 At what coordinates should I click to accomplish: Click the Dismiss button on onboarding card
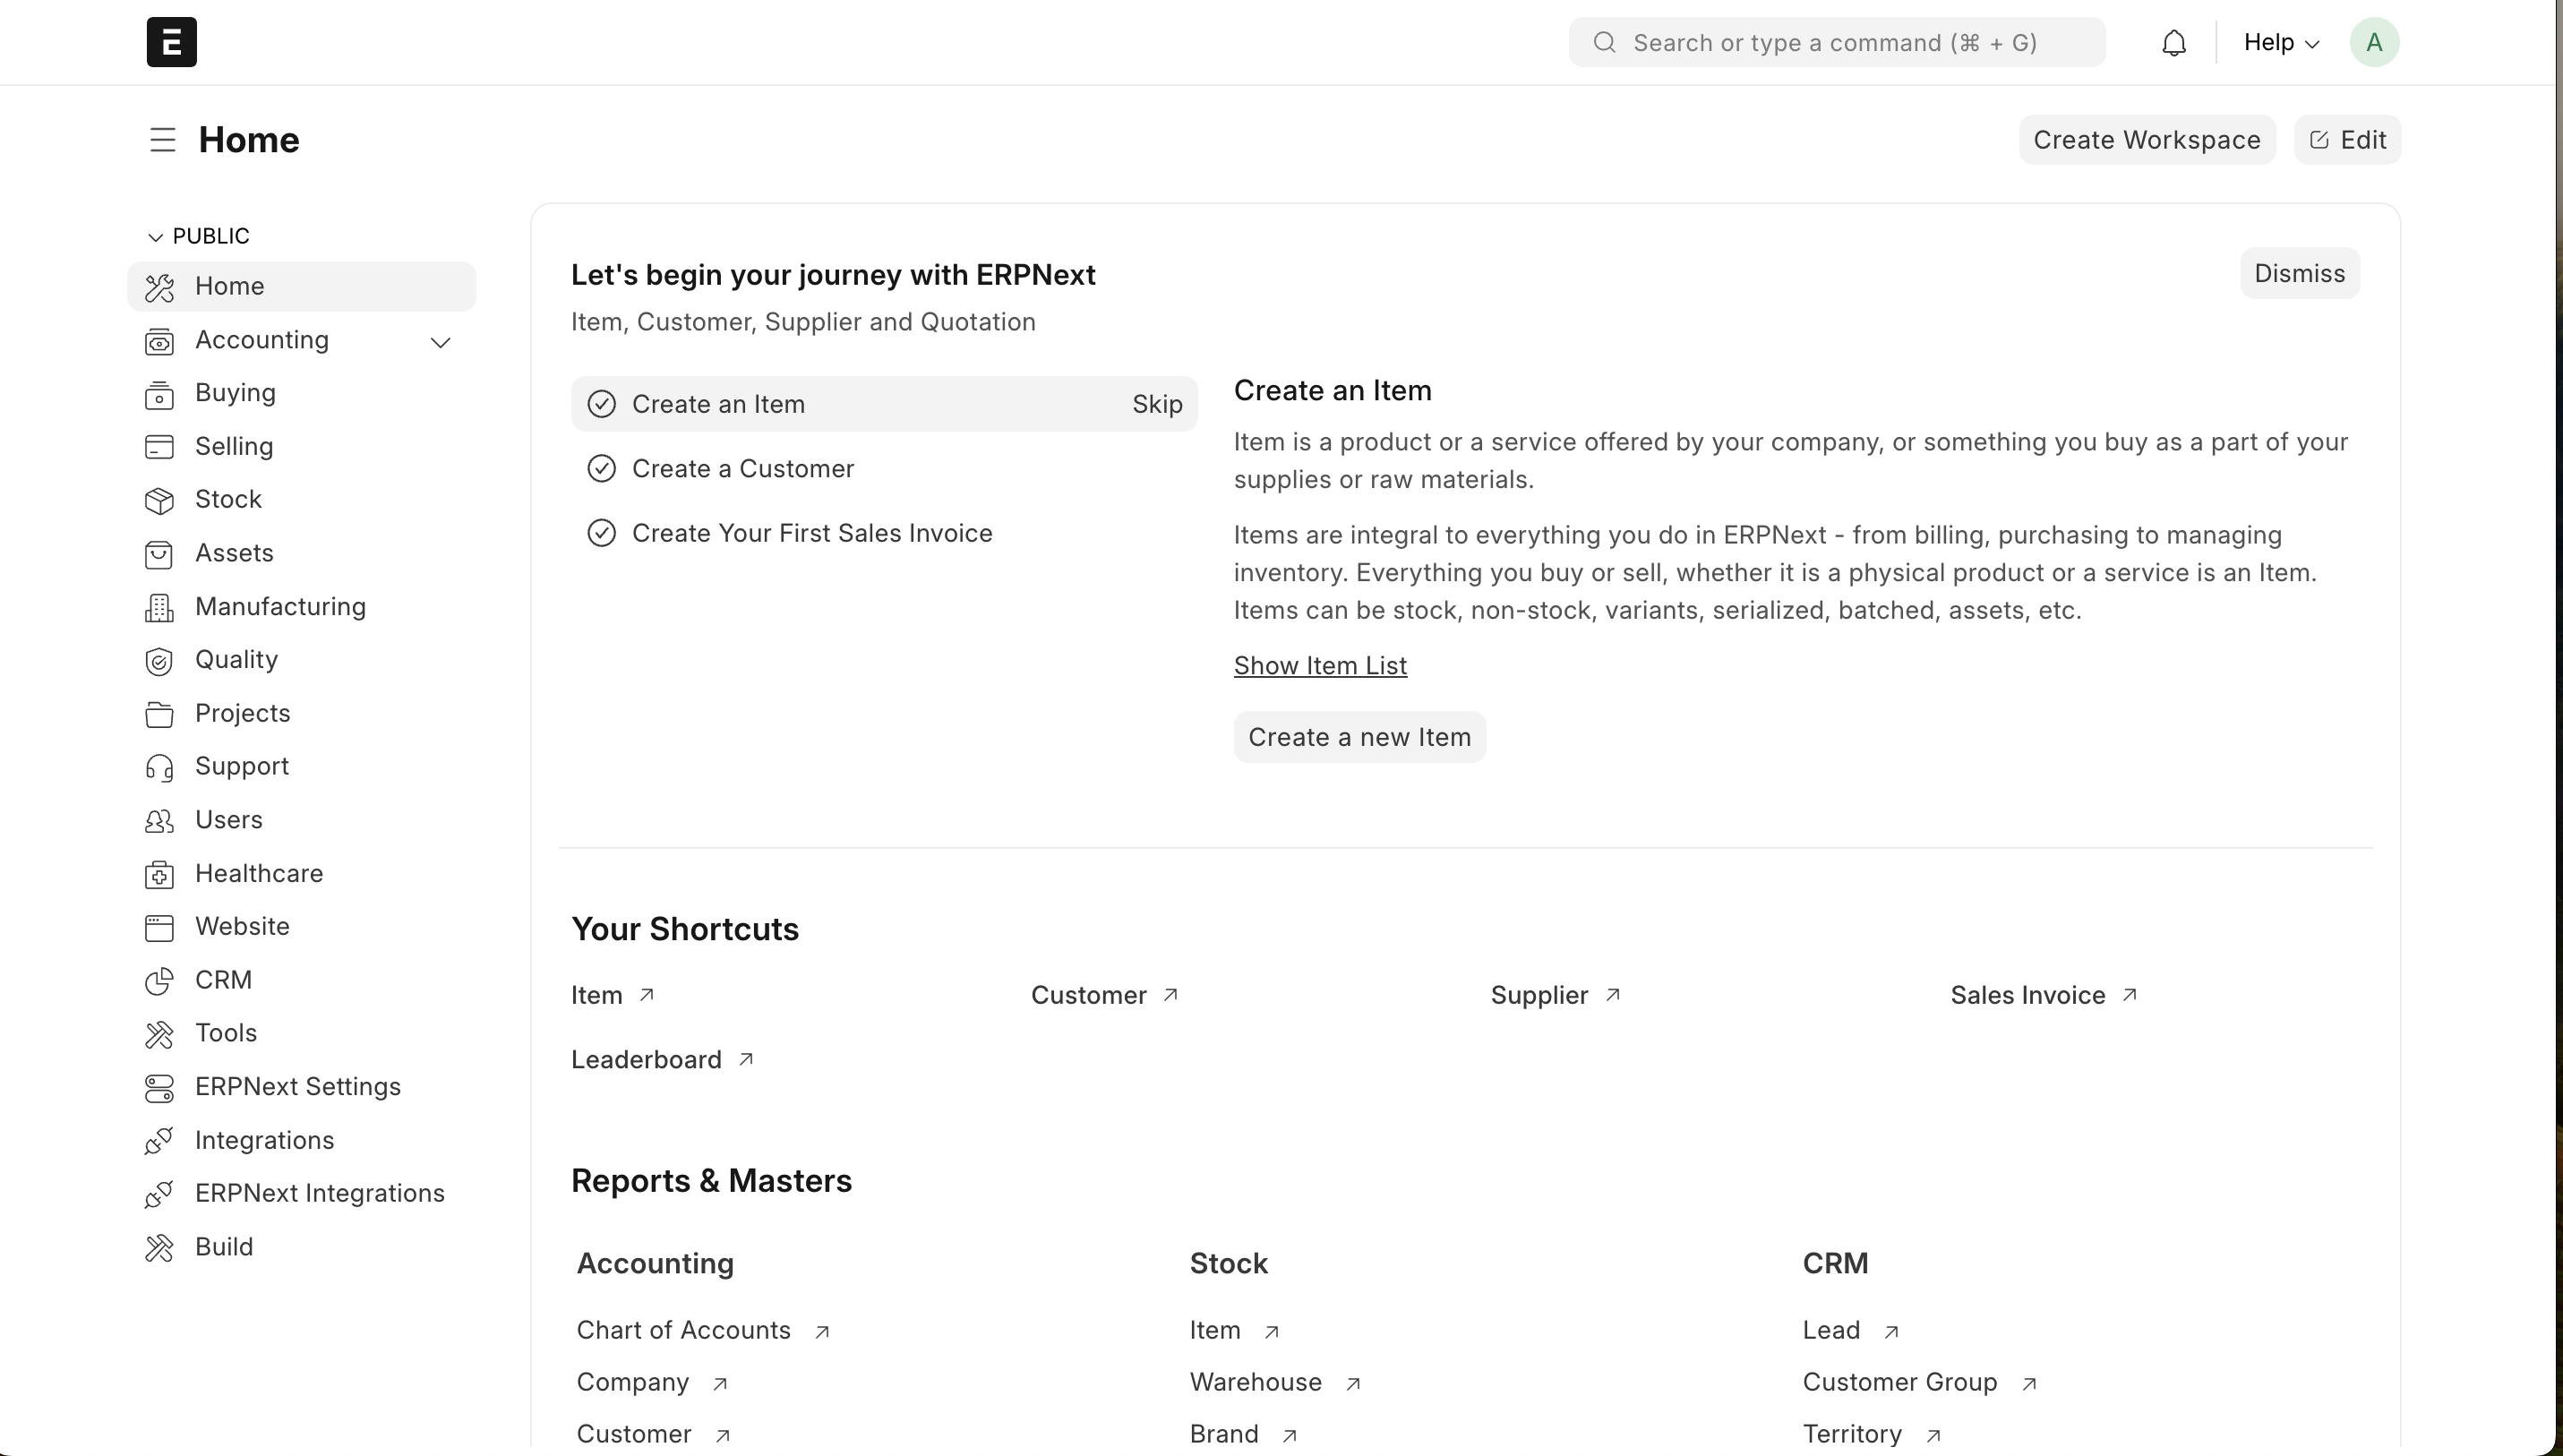click(x=2301, y=273)
